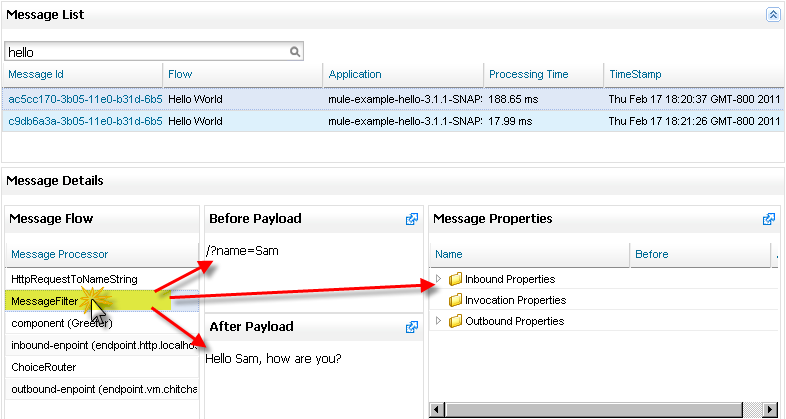Screen dimensions: 786x419
Task: Click the search field containing hello
Action: click(x=145, y=51)
